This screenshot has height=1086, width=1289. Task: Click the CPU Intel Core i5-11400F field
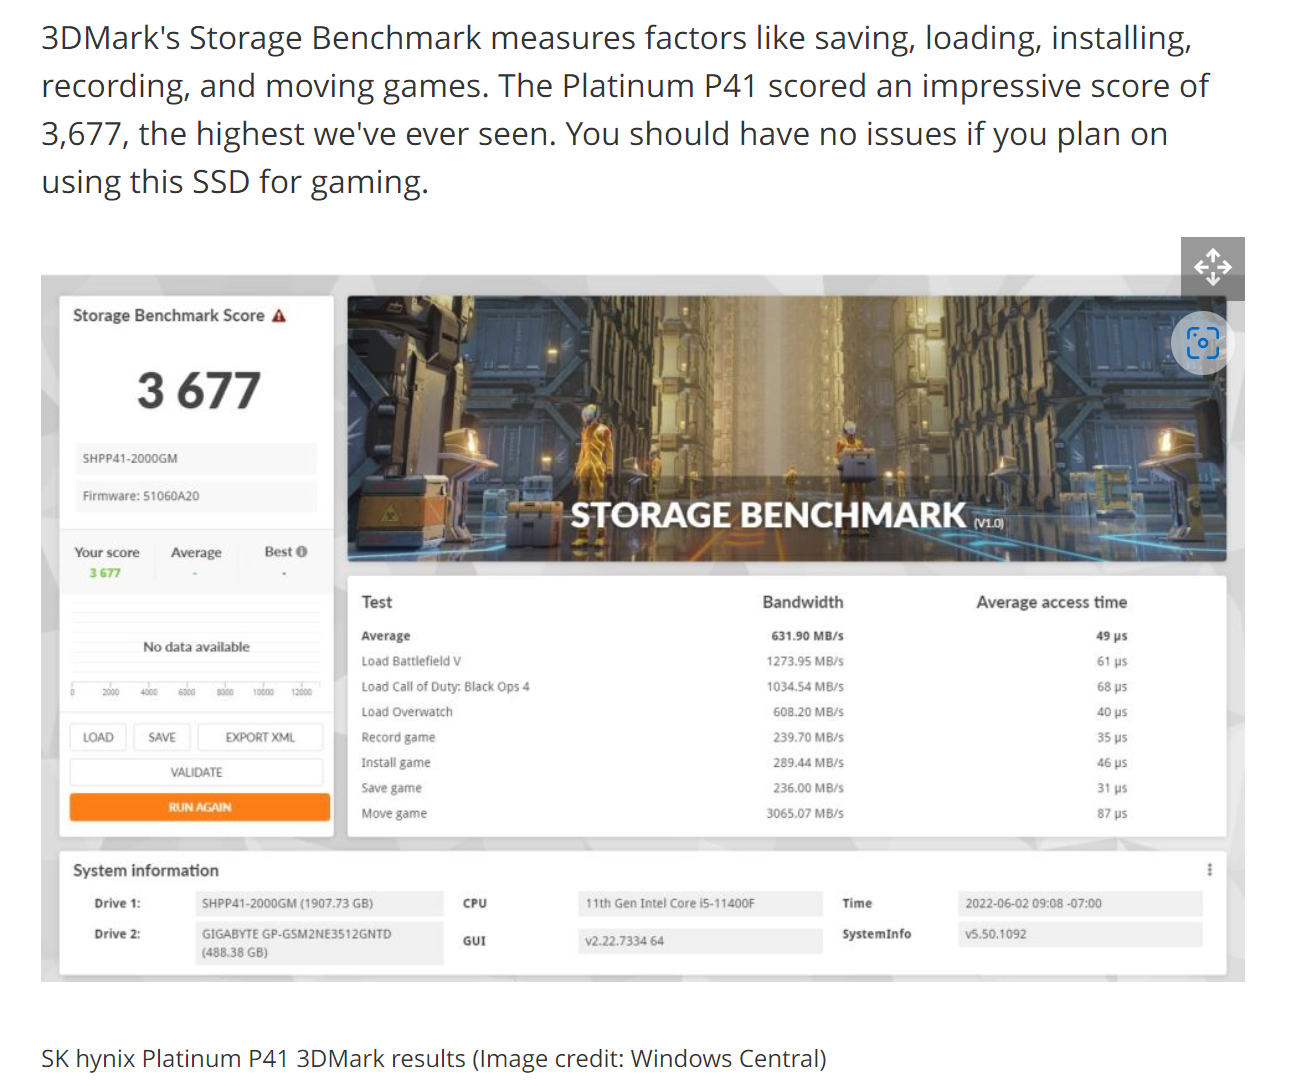click(699, 904)
